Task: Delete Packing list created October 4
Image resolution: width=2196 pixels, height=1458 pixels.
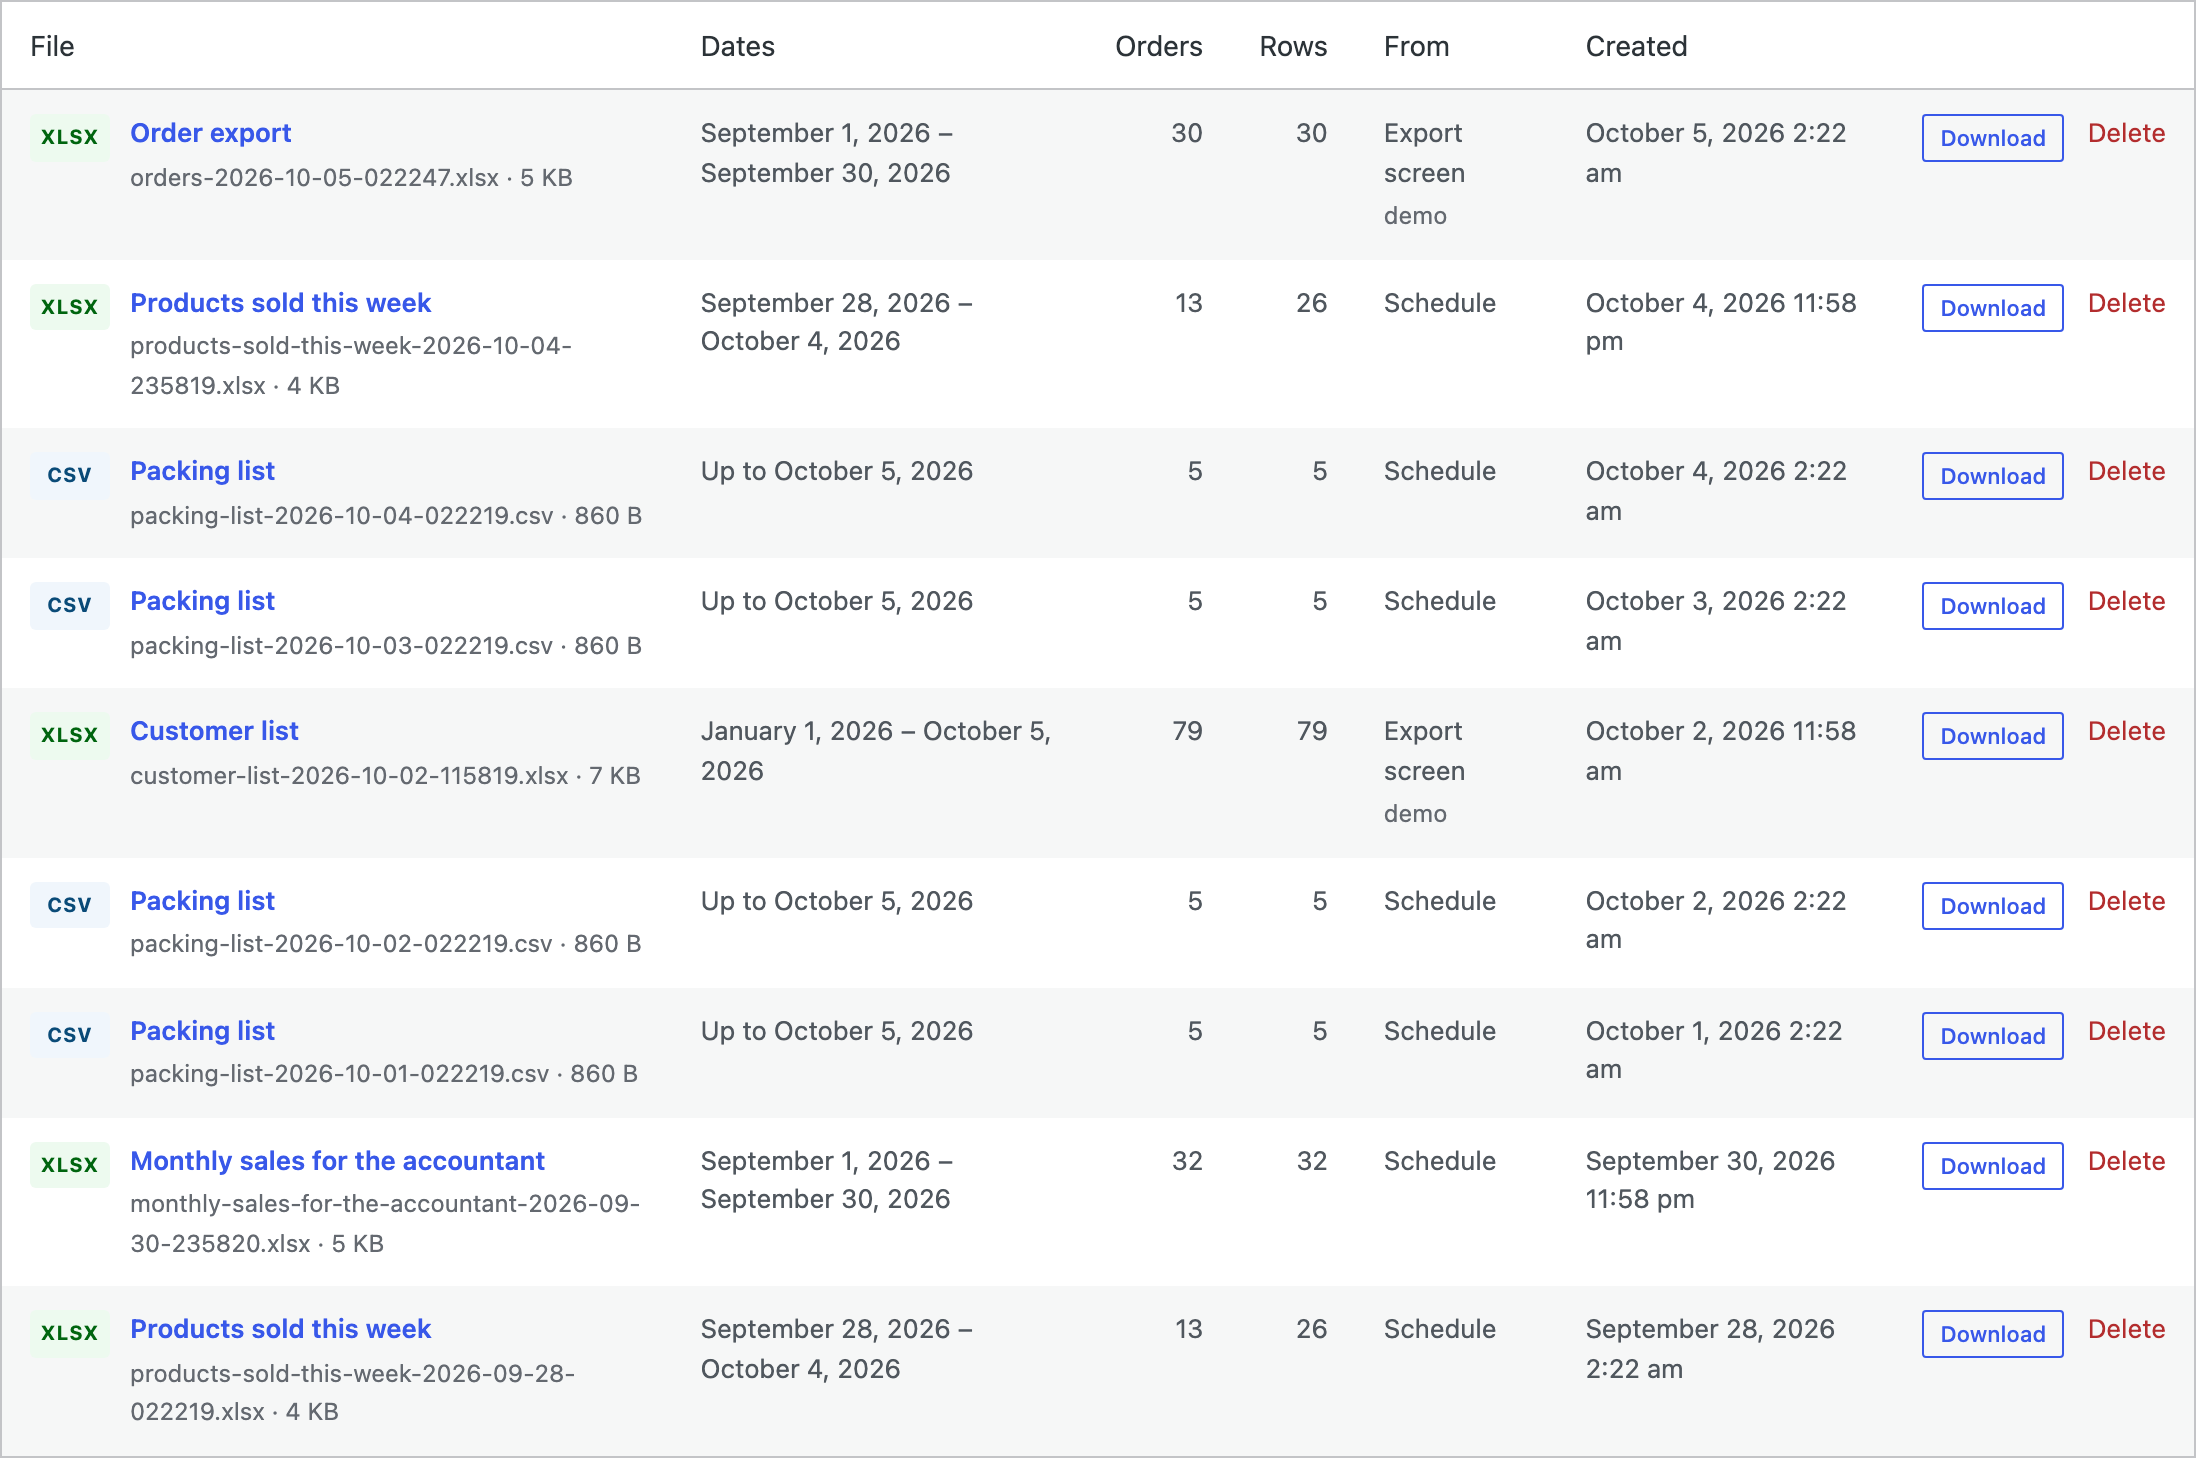Action: [x=2126, y=471]
